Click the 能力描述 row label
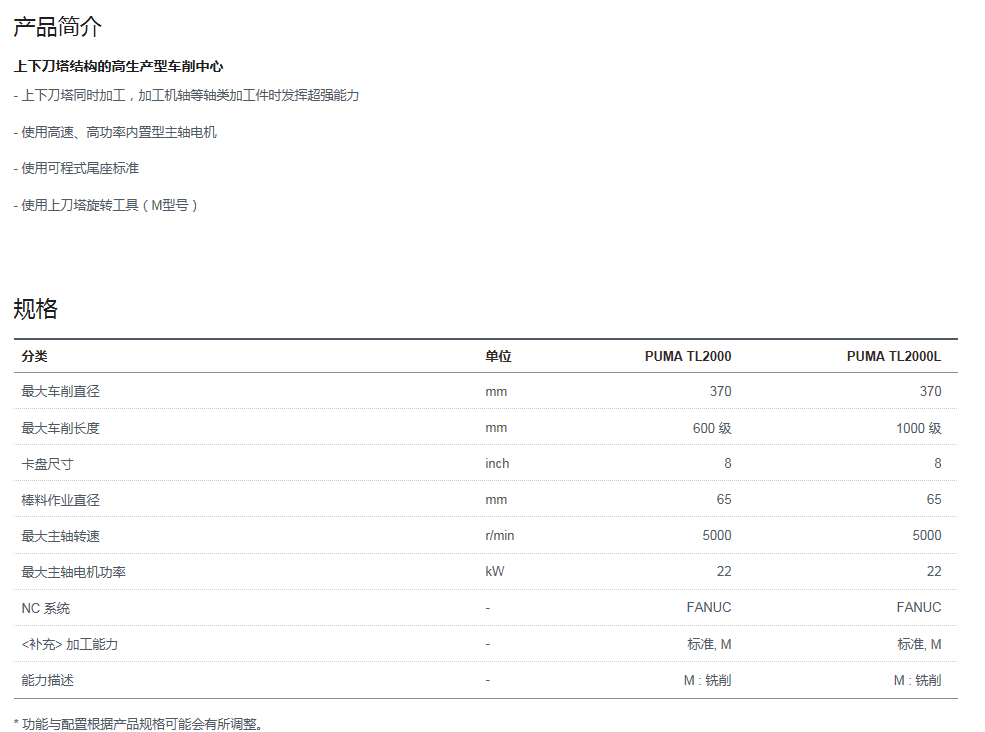Image resolution: width=985 pixels, height=732 pixels. 47,680
